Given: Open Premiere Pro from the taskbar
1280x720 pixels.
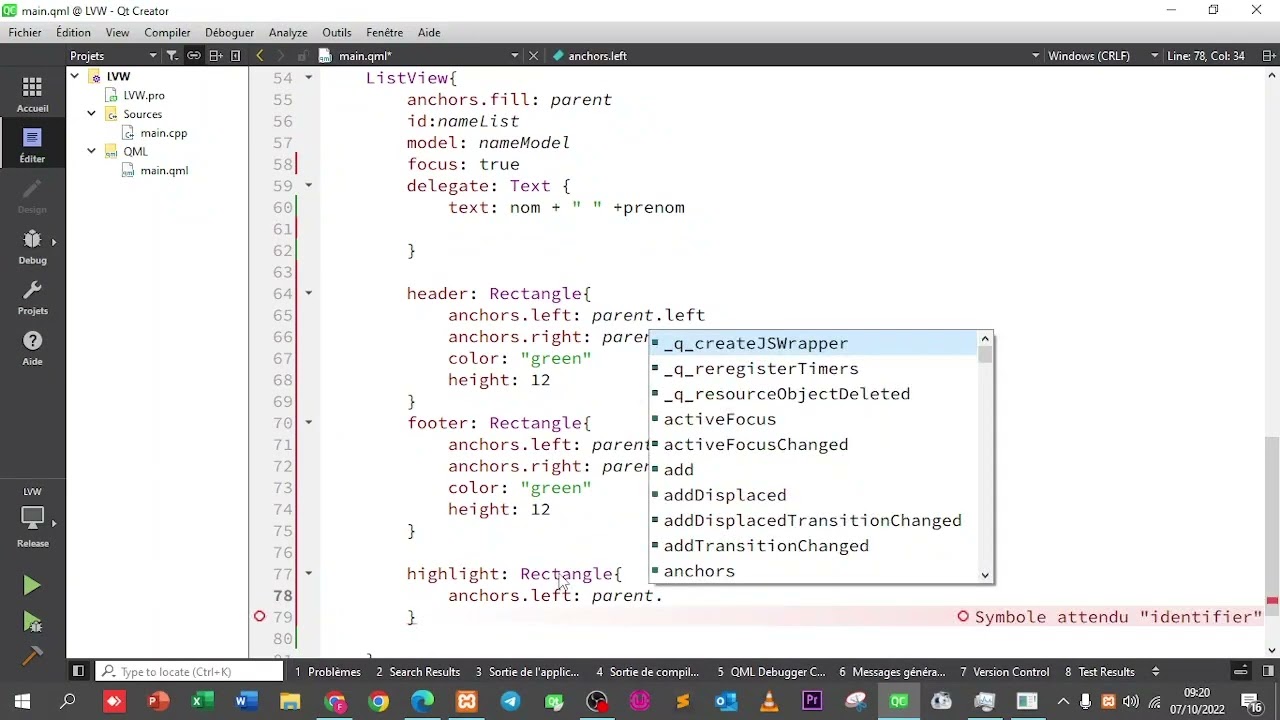Looking at the screenshot, I should tap(812, 702).
